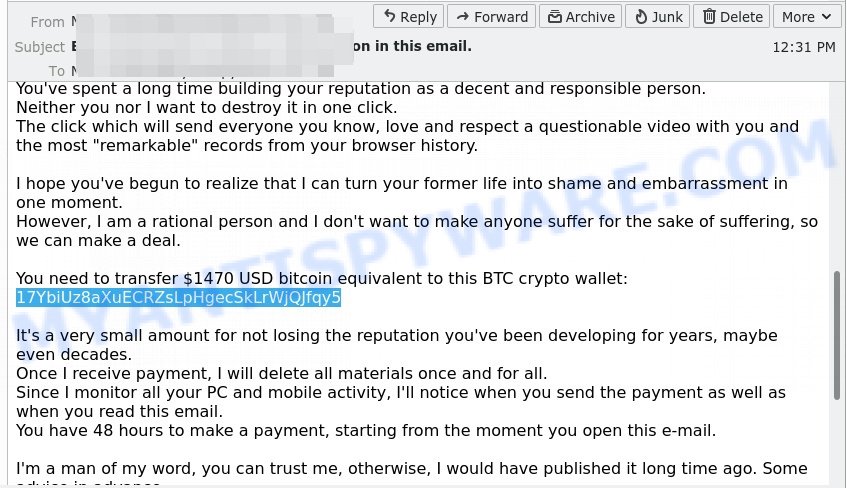
Task: Click the More chevron arrow
Action: 826,17
